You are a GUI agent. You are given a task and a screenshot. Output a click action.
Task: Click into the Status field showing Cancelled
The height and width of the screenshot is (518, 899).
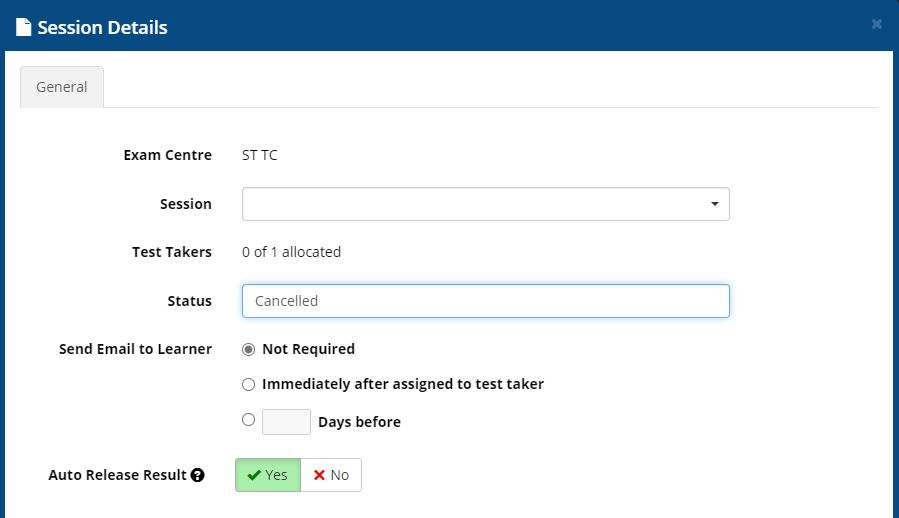(x=485, y=301)
